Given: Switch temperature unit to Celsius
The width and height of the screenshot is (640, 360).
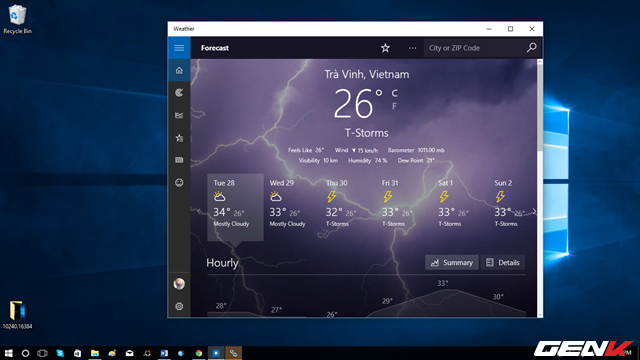Looking at the screenshot, I should tap(394, 93).
